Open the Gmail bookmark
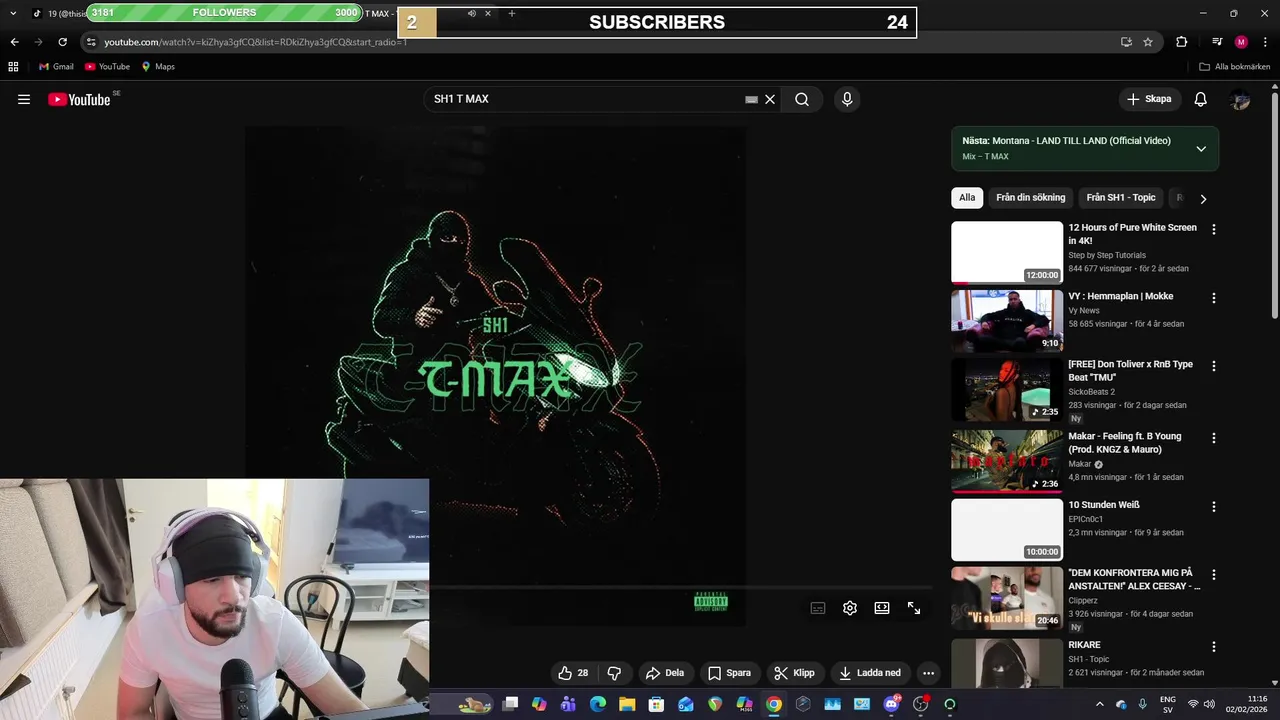1280x720 pixels. tap(56, 67)
